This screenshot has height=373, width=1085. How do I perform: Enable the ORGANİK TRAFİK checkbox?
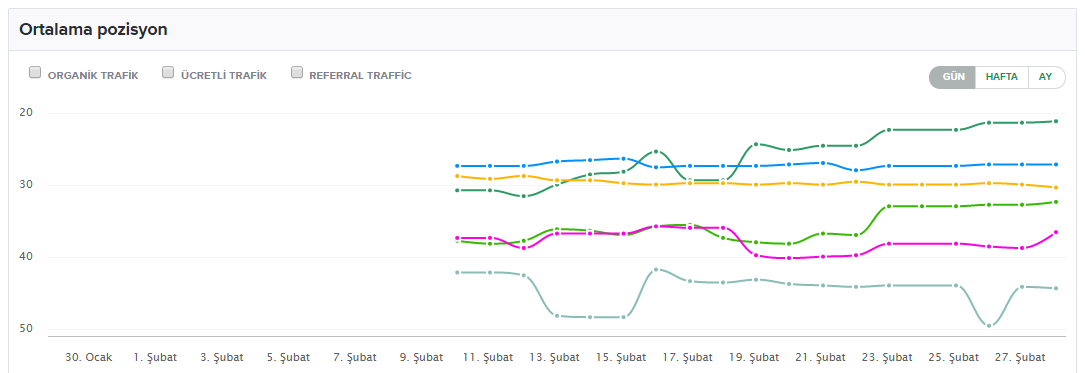(35, 73)
